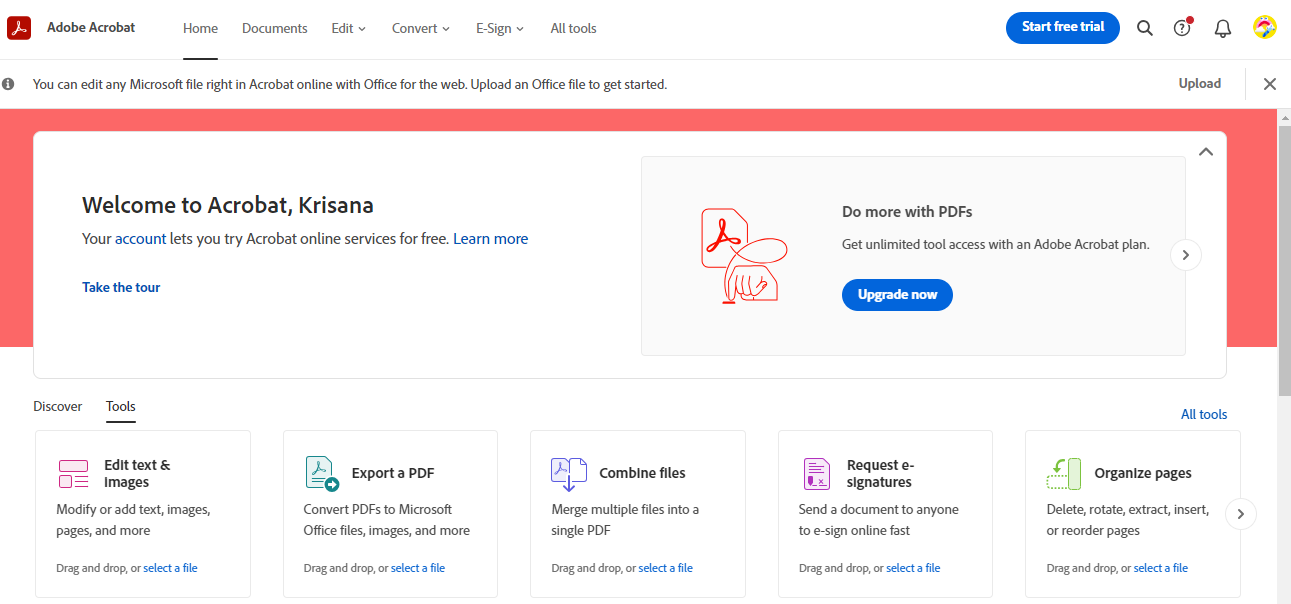Expand the E-Sign menu dropdown
The image size is (1291, 604).
500,28
